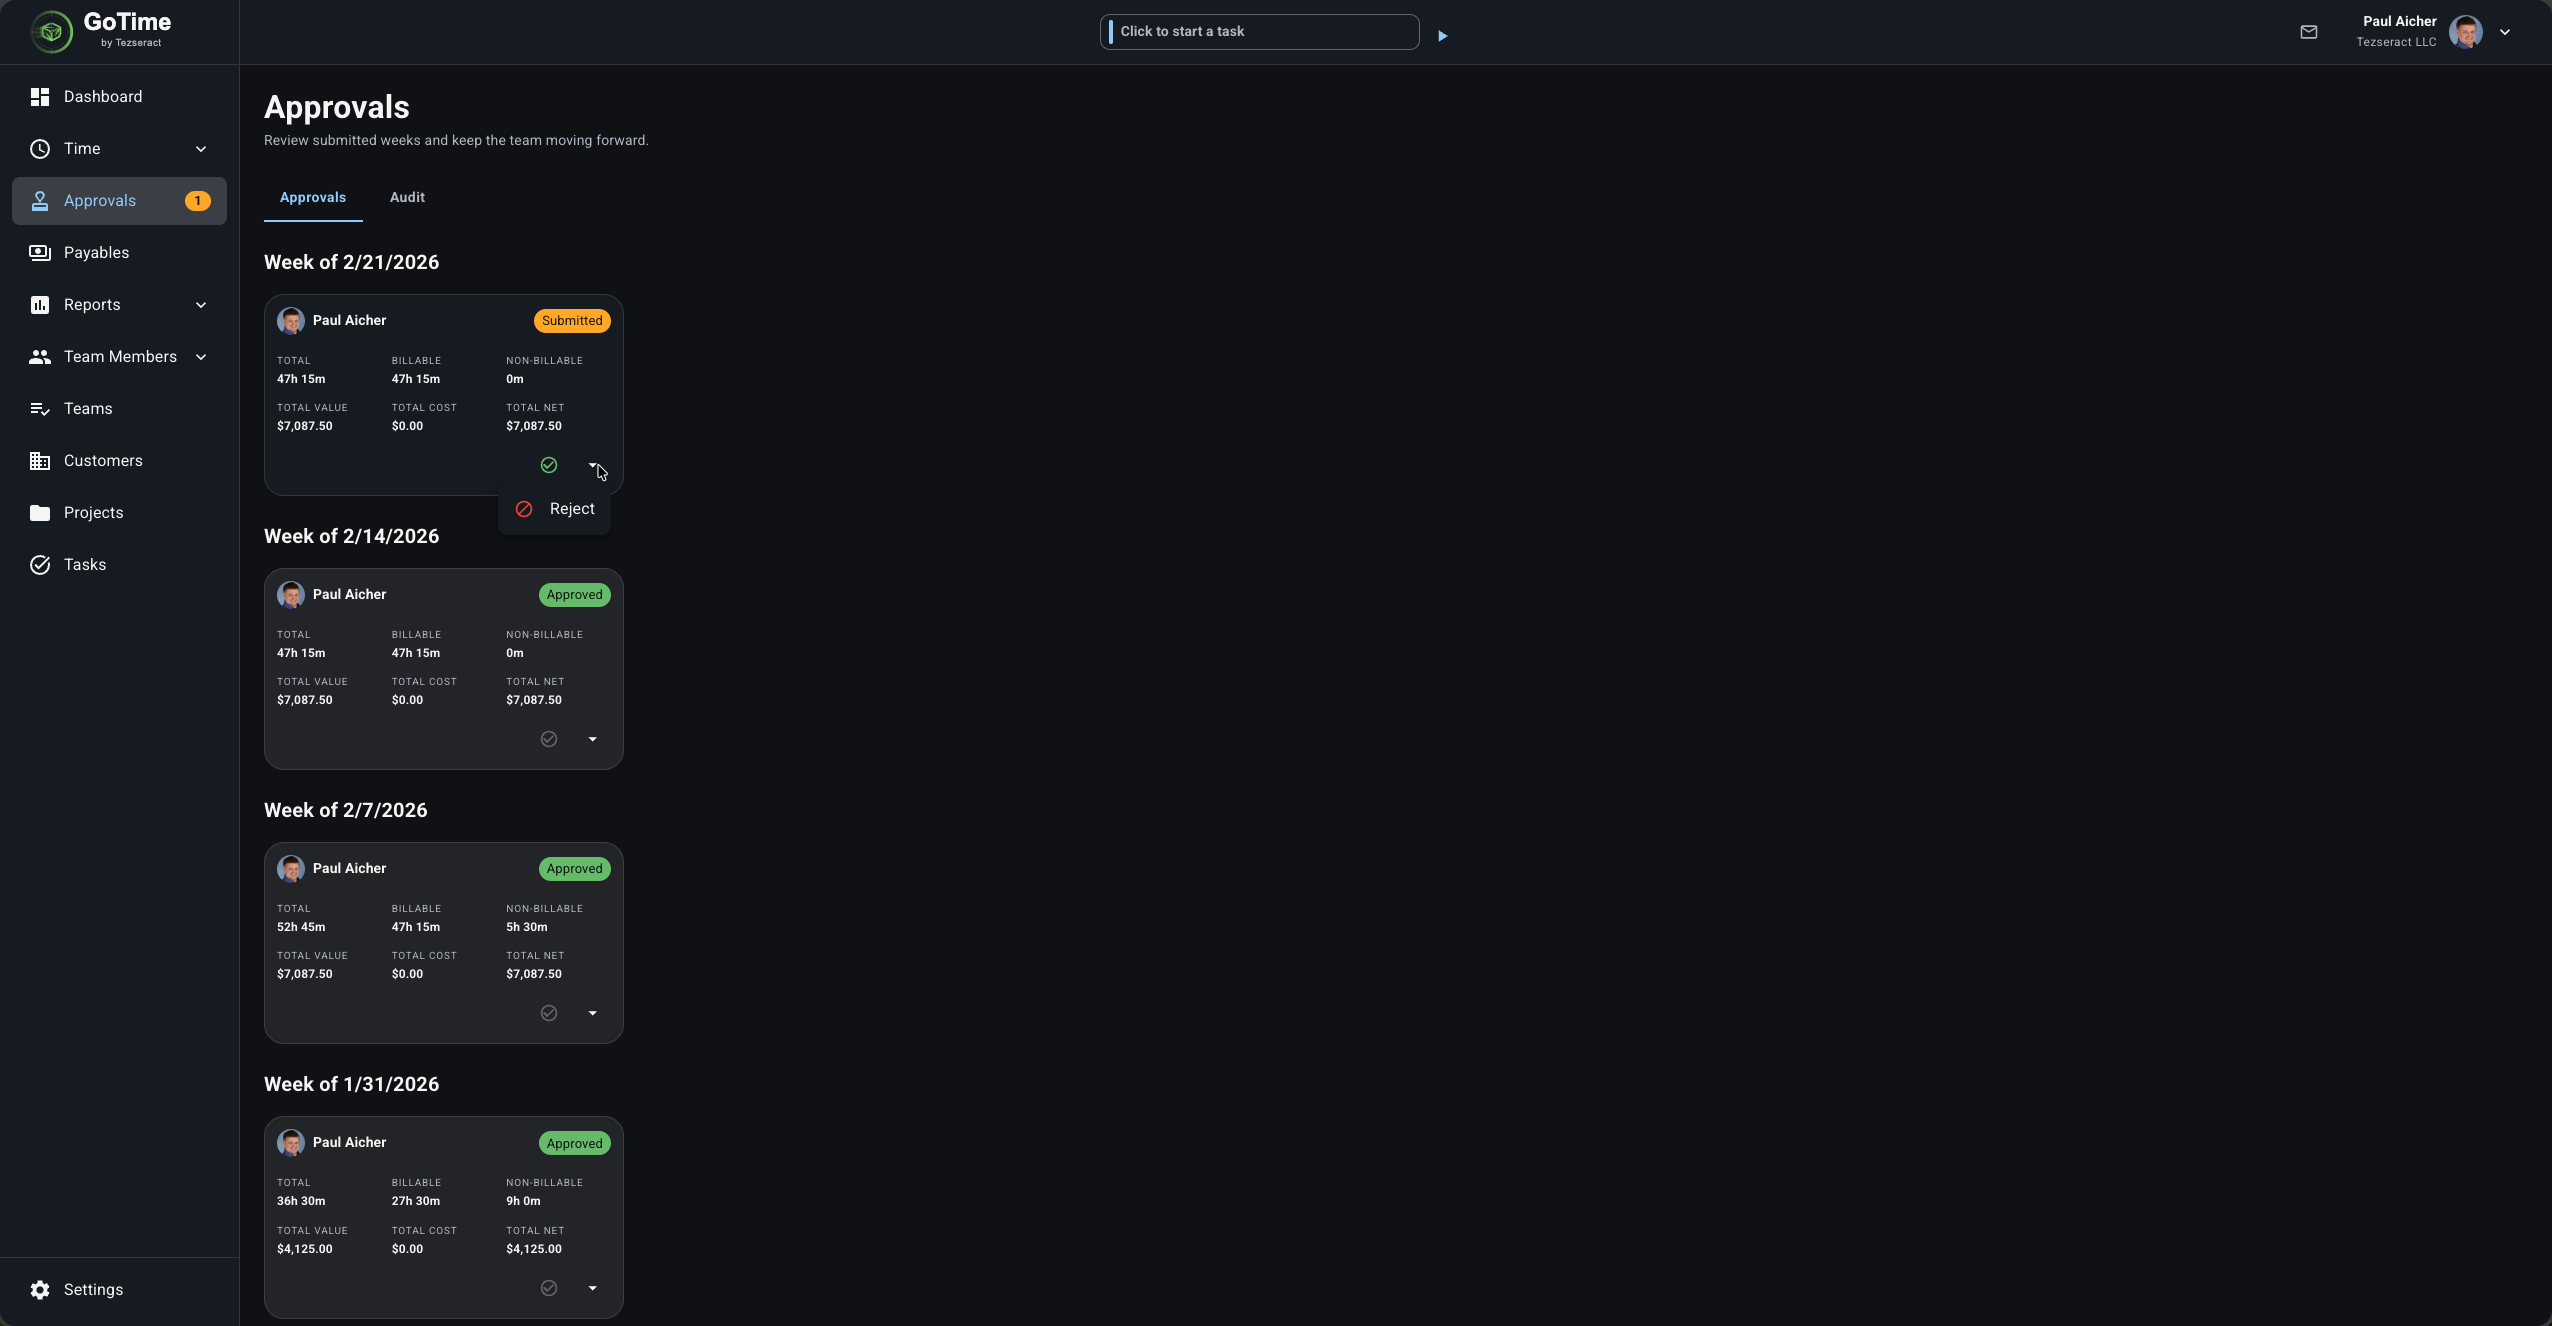Screen dimensions: 2552x1326
Task: Click approve check on Week of 2/7/2026 card
Action: pos(549,1013)
